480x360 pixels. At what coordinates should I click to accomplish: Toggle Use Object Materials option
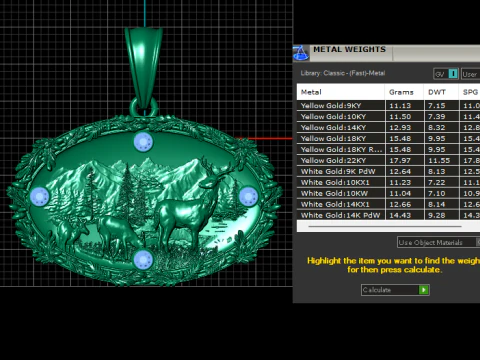click(x=439, y=242)
